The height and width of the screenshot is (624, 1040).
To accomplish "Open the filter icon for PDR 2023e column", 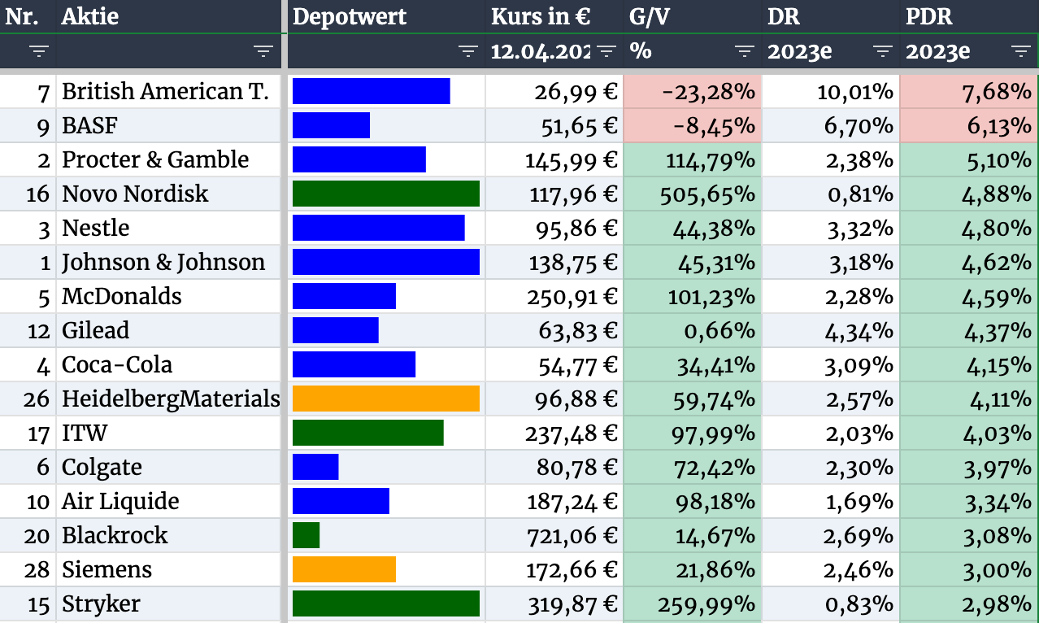I will pos(1020,51).
